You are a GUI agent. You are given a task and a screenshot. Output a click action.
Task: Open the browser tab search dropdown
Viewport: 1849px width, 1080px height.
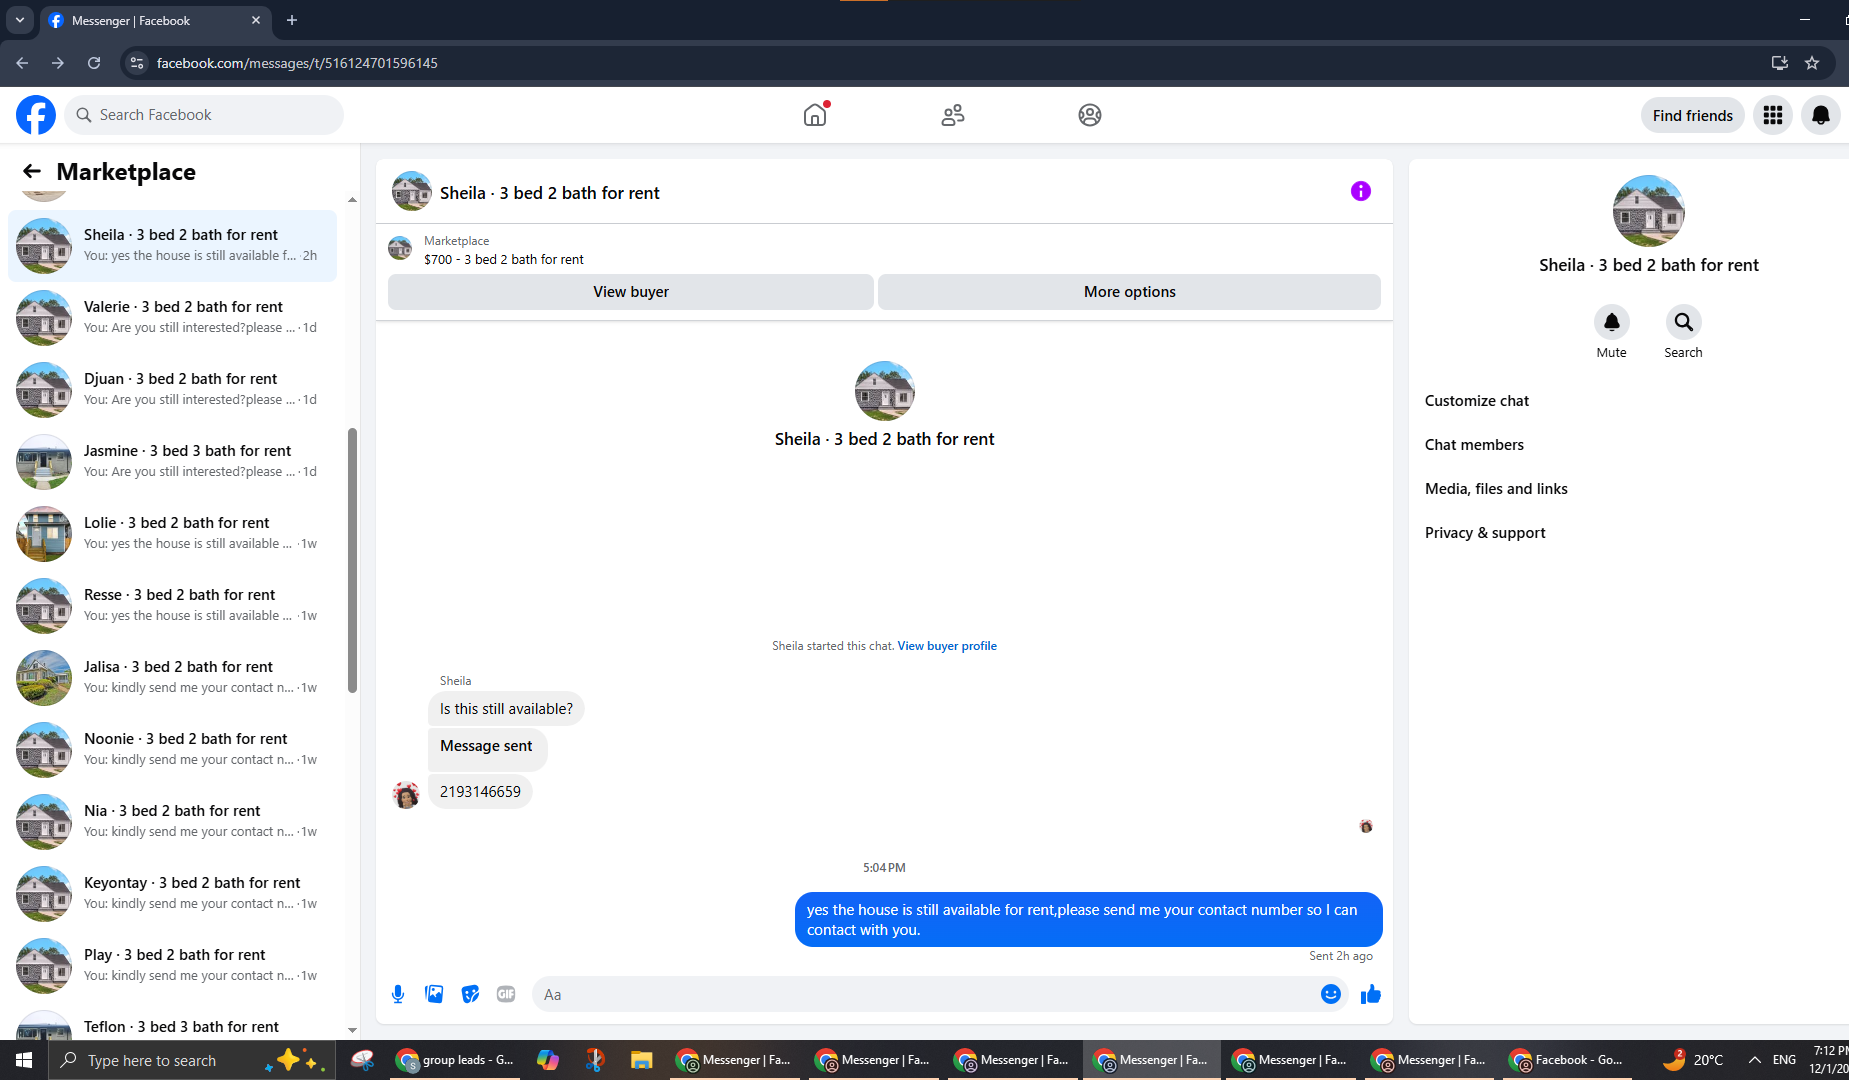click(x=20, y=20)
